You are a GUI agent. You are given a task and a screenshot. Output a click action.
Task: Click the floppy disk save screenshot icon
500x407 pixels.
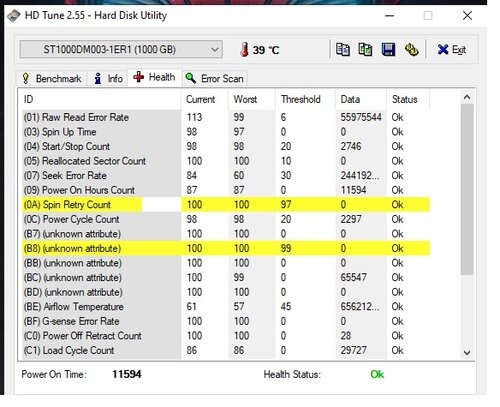(x=388, y=50)
